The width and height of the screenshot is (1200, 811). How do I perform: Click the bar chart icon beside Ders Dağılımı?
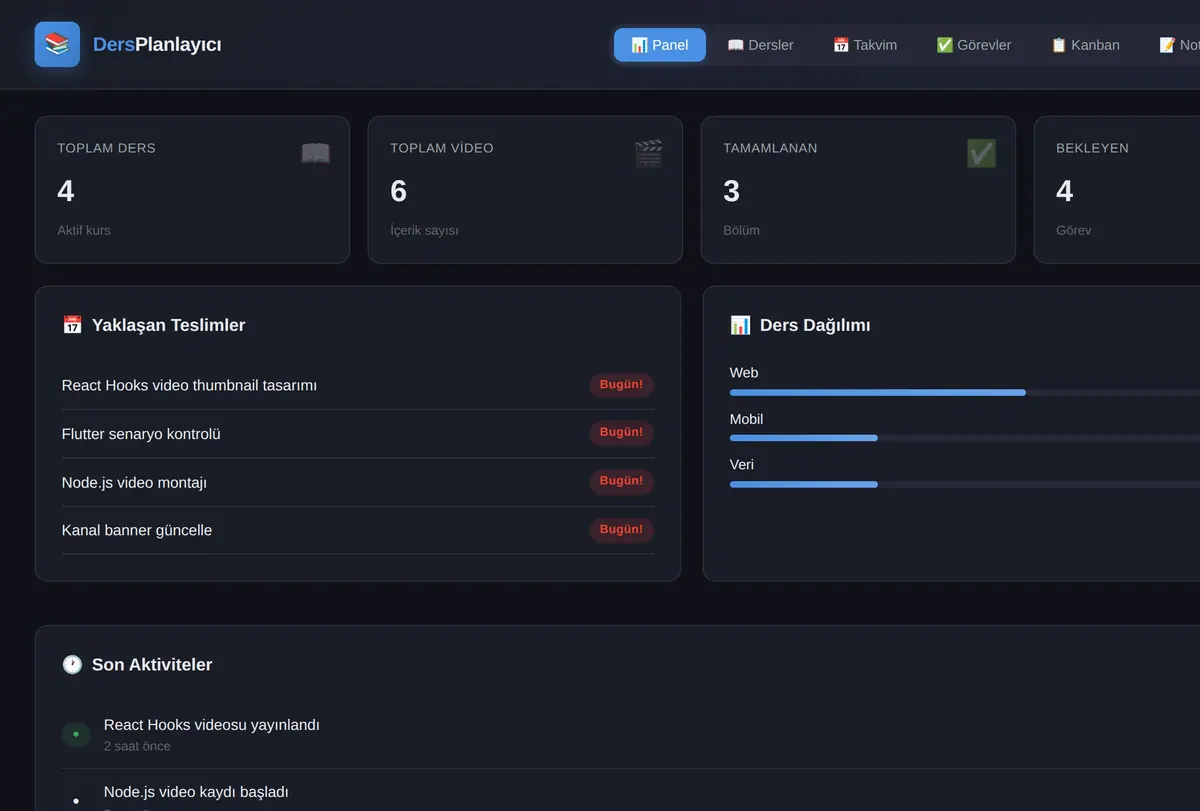pyautogui.click(x=740, y=325)
